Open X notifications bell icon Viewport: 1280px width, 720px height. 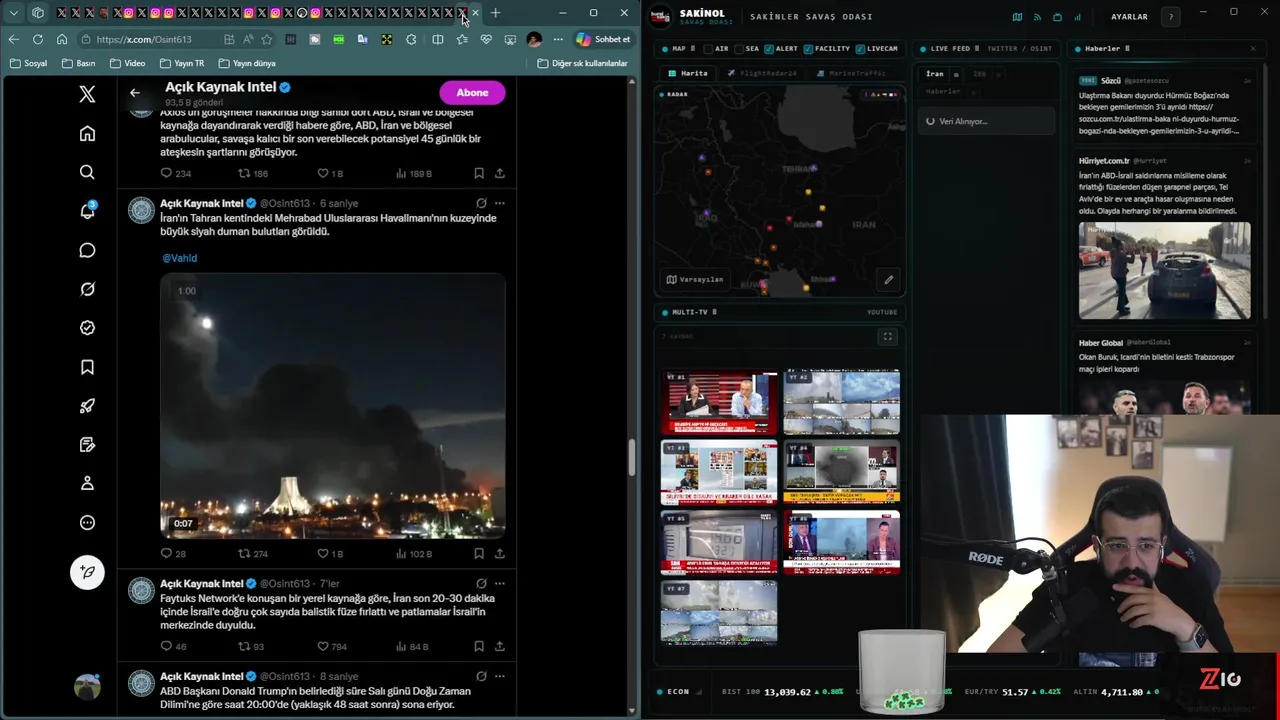[87, 211]
